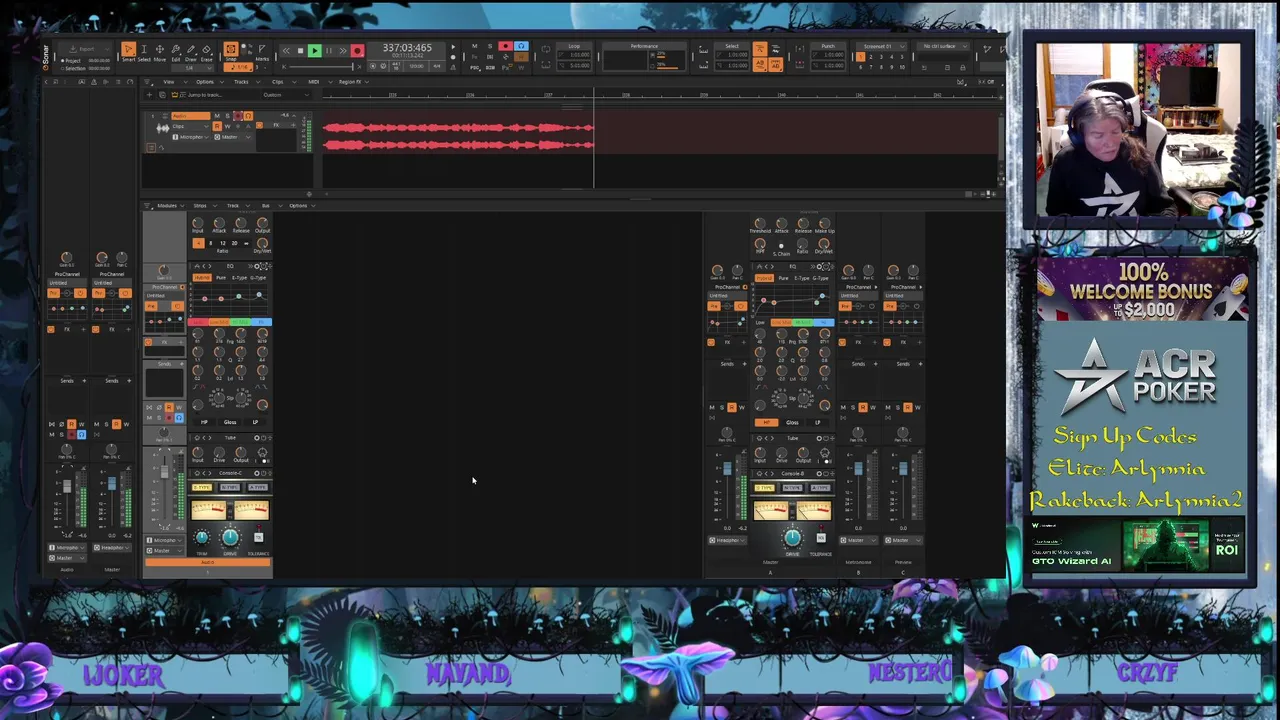The width and height of the screenshot is (1280, 720).
Task: Start recording with the transport Record button
Action: [x=357, y=51]
